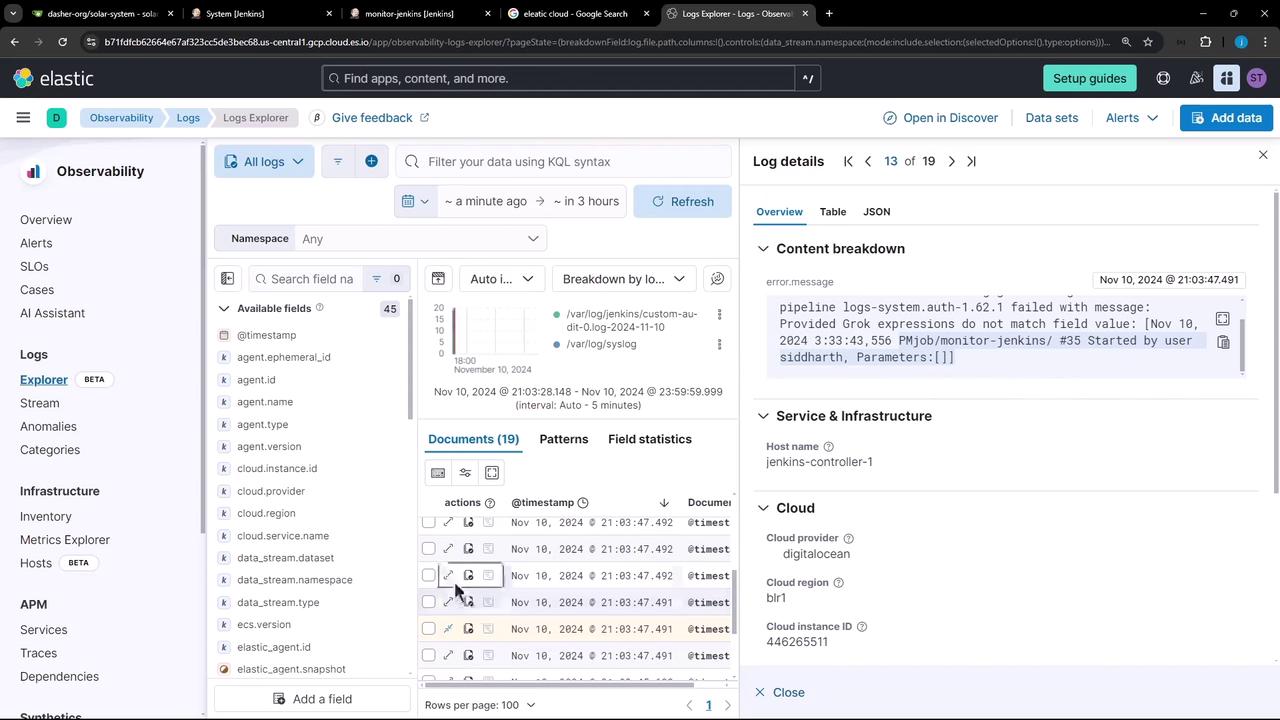Click Open in Discover link
The image size is (1280, 720).
(941, 118)
